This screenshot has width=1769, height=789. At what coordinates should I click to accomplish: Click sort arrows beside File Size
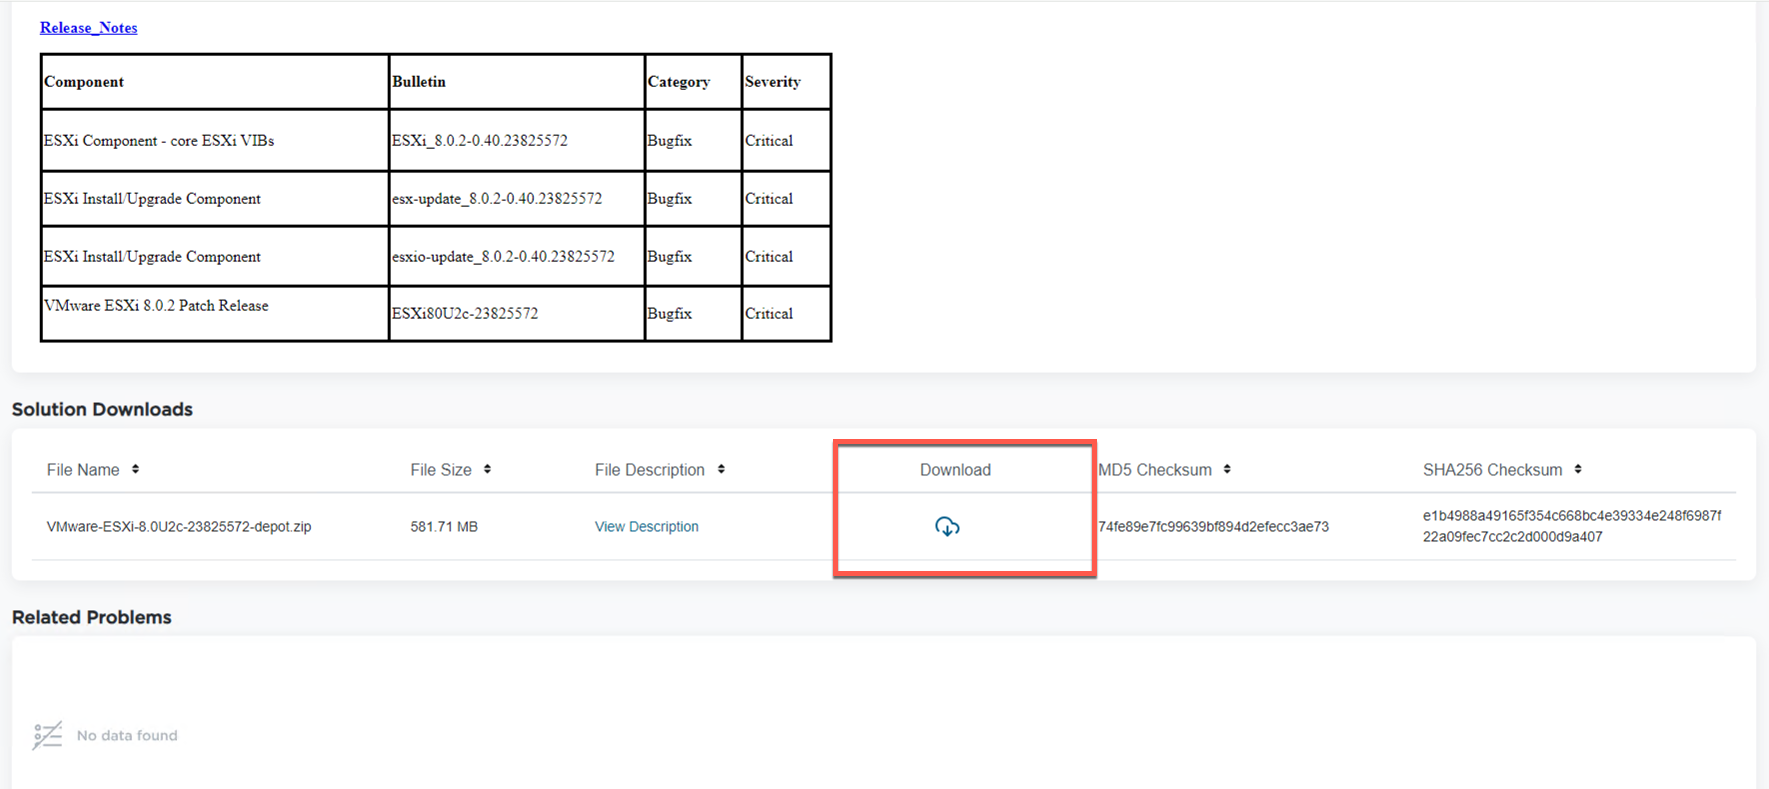487,469
